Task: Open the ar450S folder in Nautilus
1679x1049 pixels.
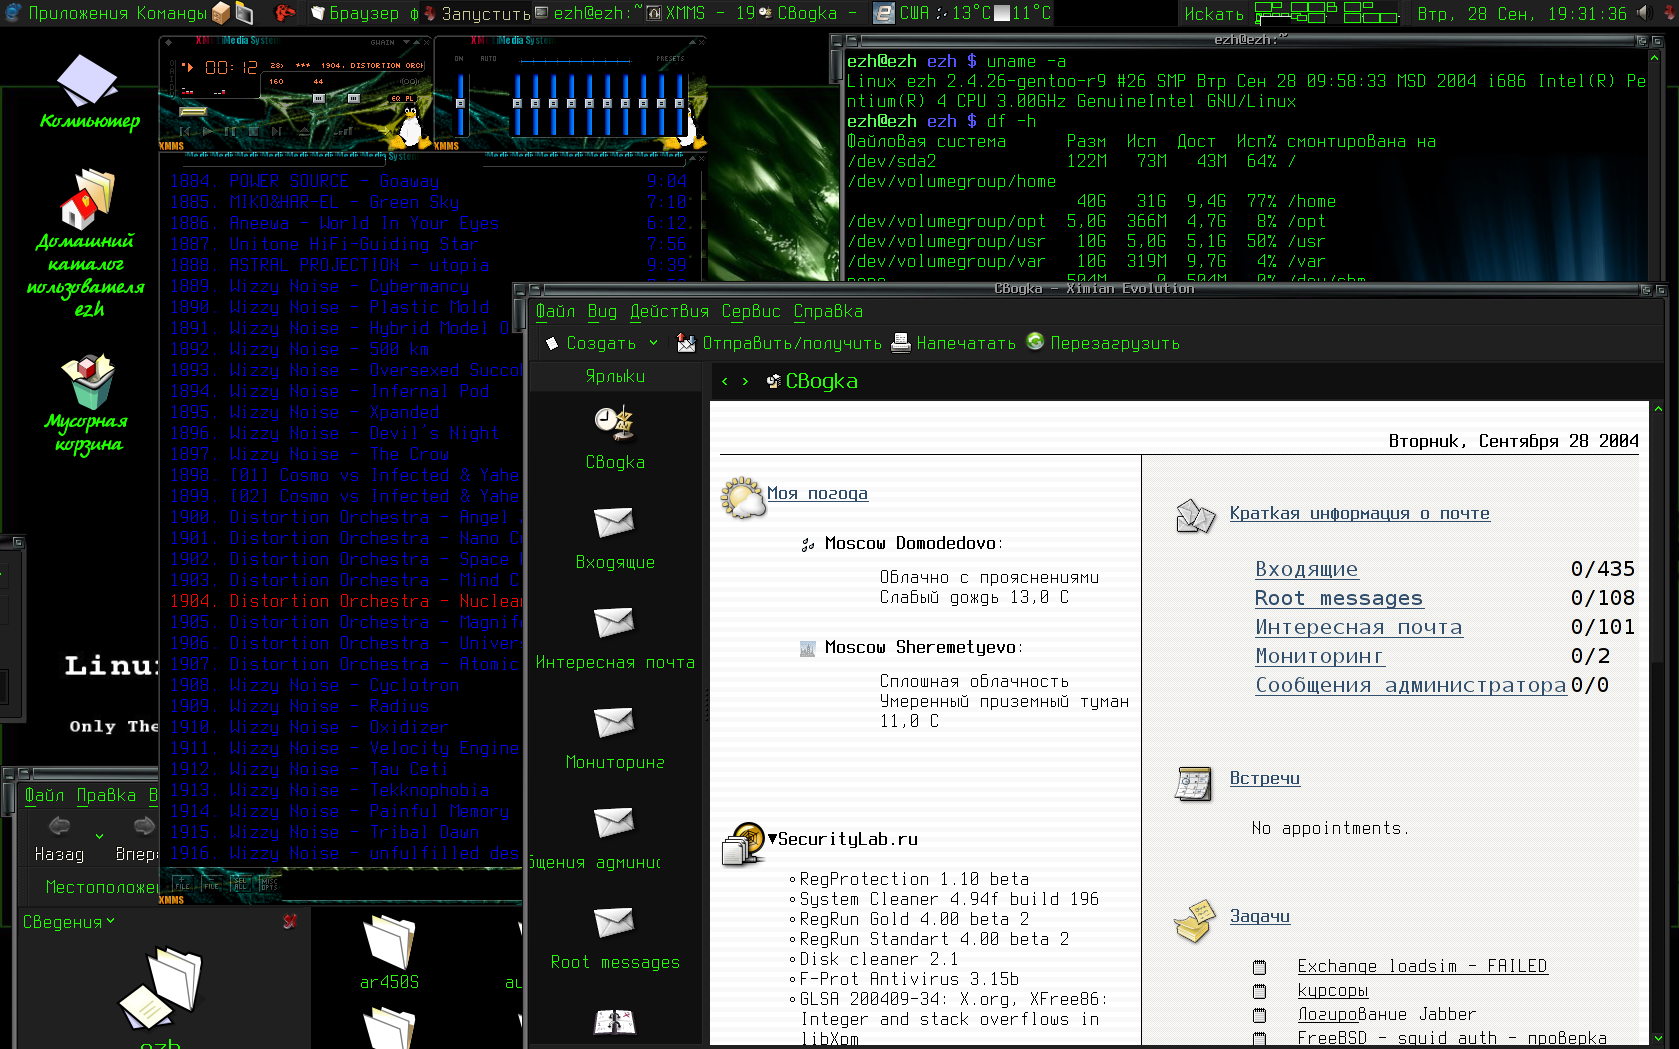Action: (x=389, y=943)
